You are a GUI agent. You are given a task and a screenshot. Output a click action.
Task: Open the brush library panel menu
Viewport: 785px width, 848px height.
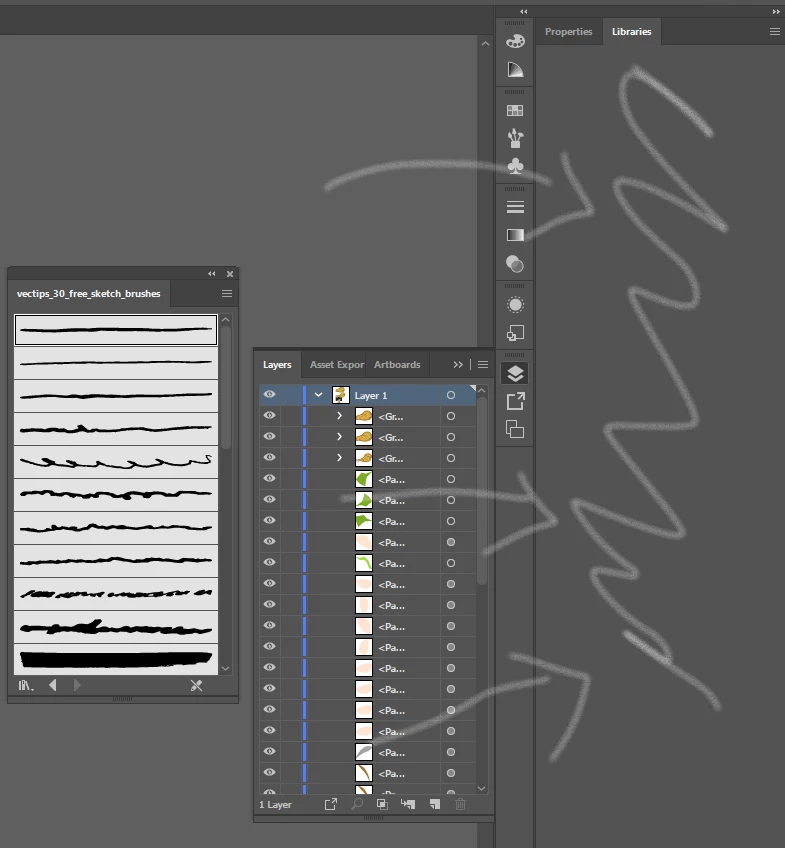click(x=227, y=294)
